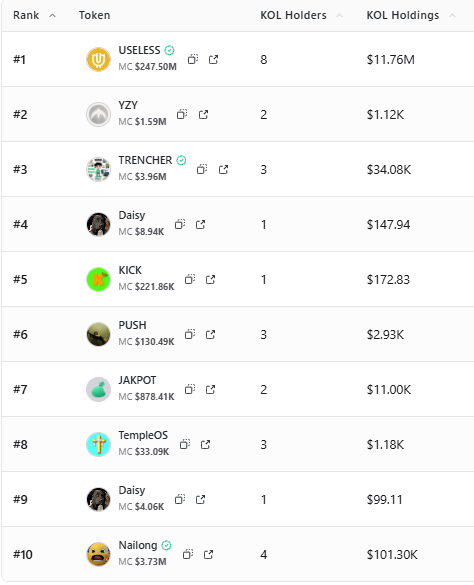This screenshot has height=585, width=474.
Task: Sort table by Rank arrow
Action: [x=53, y=15]
